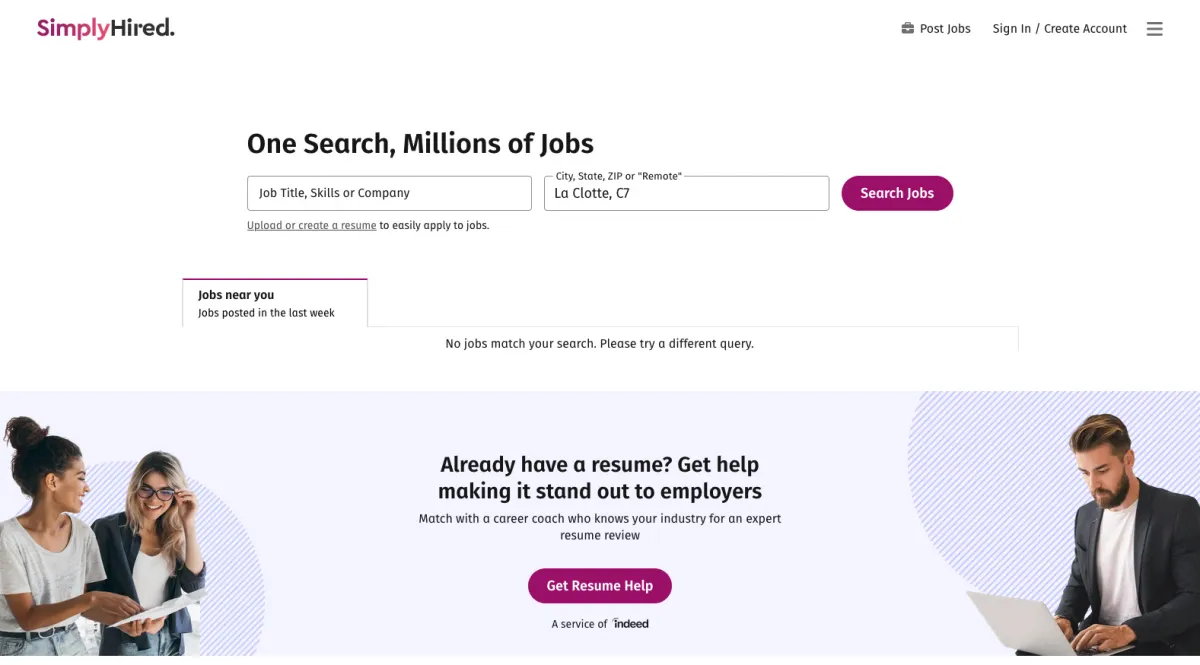Viewport: 1200px width, 665px height.
Task: Click the briefcase icon beside Post Jobs
Action: pyautogui.click(x=907, y=28)
